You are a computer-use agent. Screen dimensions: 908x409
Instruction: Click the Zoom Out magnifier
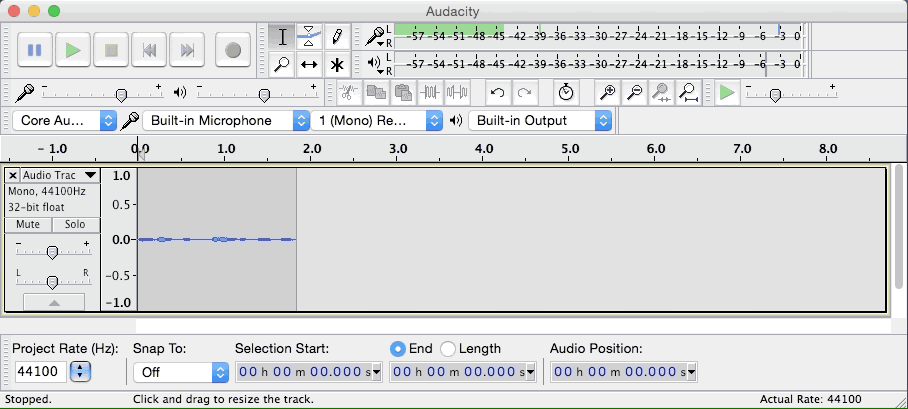635,93
